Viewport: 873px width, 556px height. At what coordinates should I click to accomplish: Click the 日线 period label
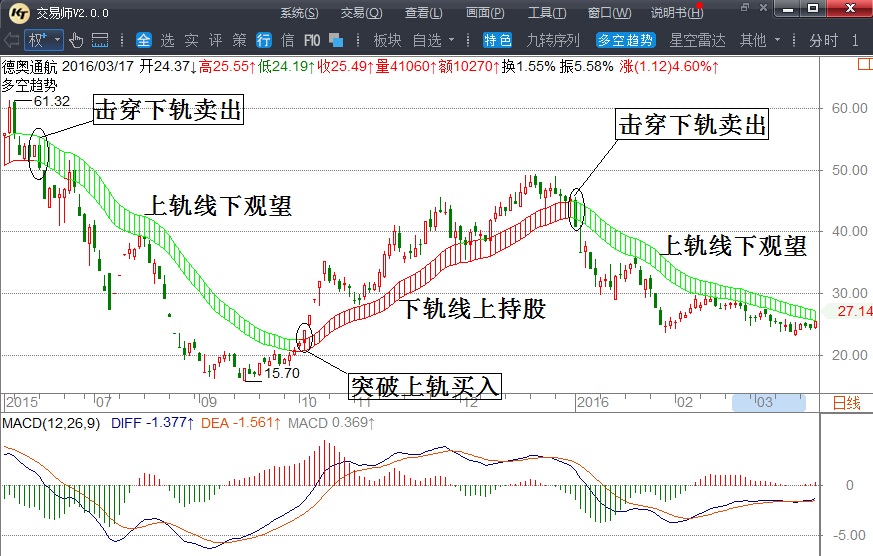[846, 402]
